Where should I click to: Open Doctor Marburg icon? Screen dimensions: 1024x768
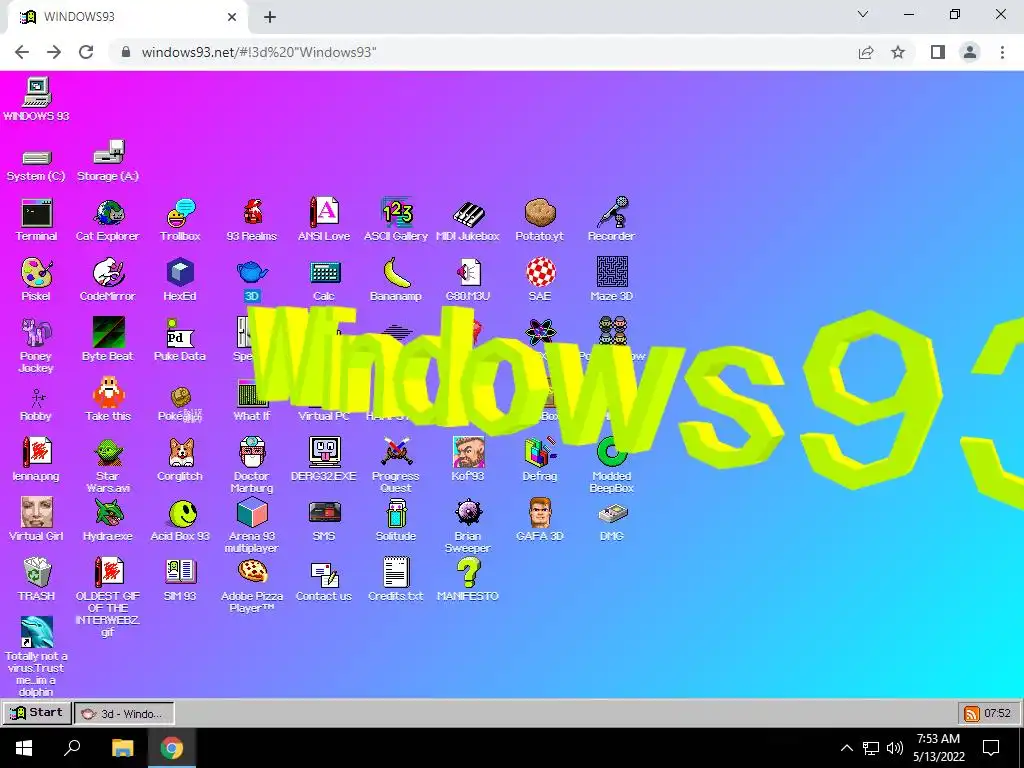(x=252, y=452)
